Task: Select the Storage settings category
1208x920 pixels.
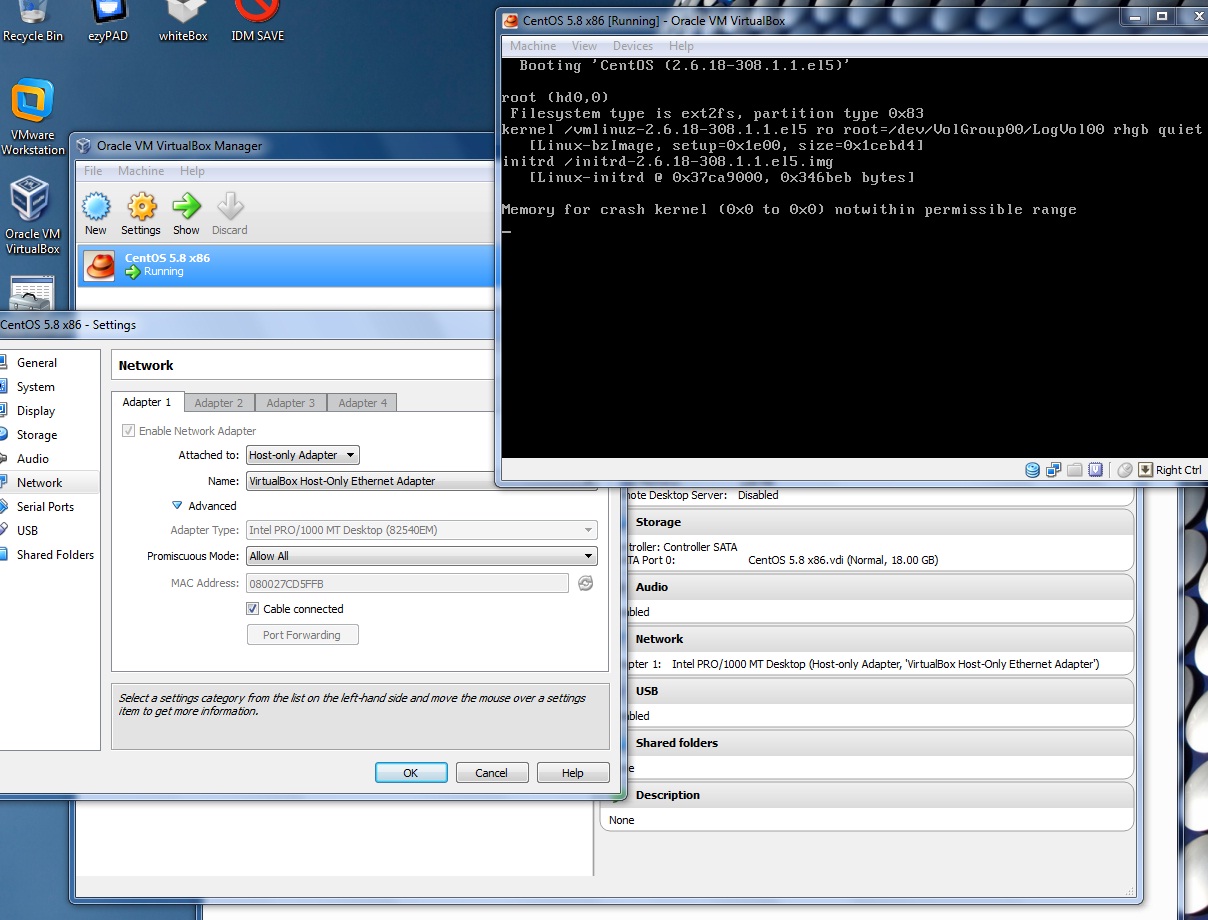Action: coord(37,435)
